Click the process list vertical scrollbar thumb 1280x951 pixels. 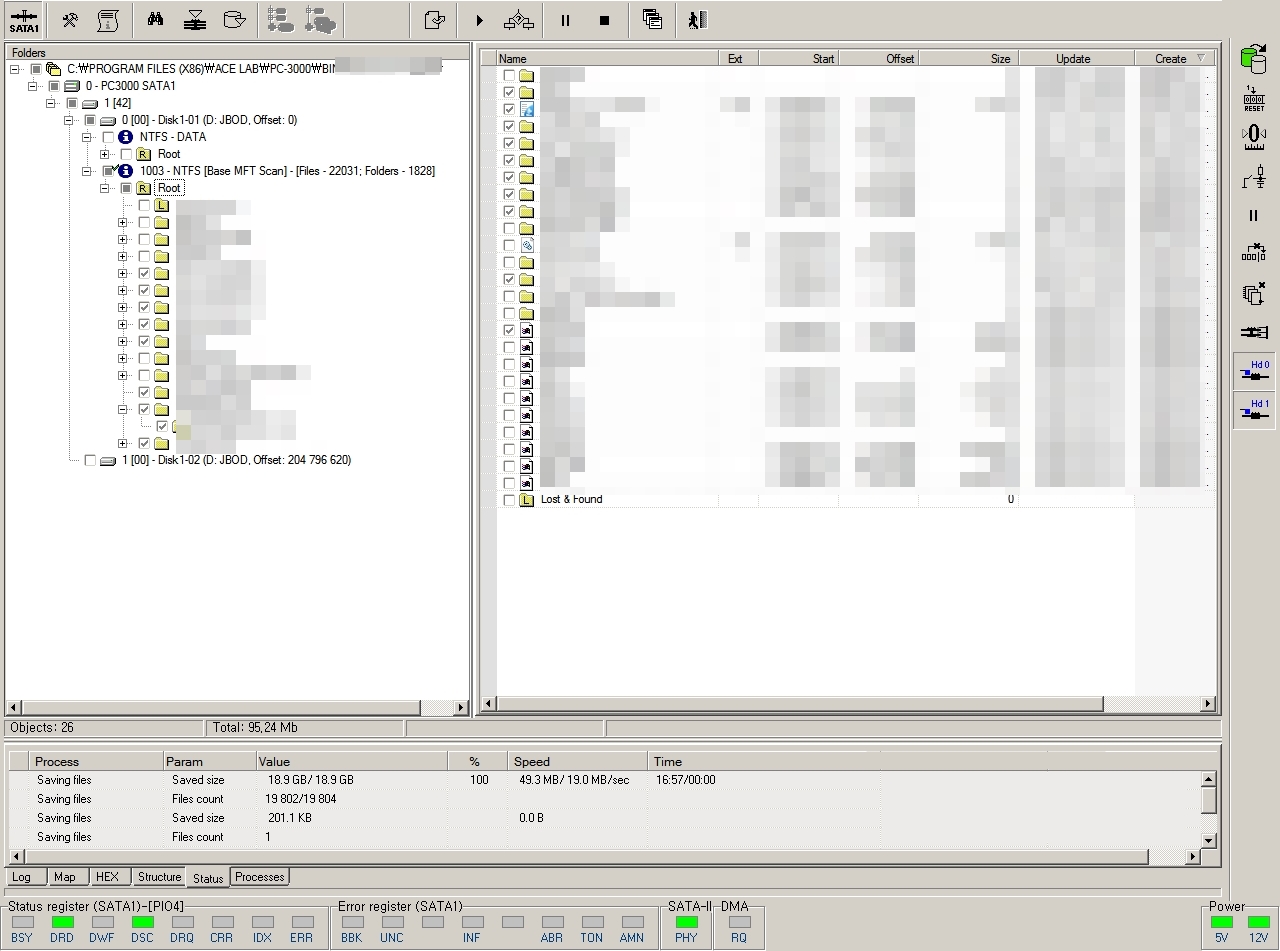[x=1208, y=800]
